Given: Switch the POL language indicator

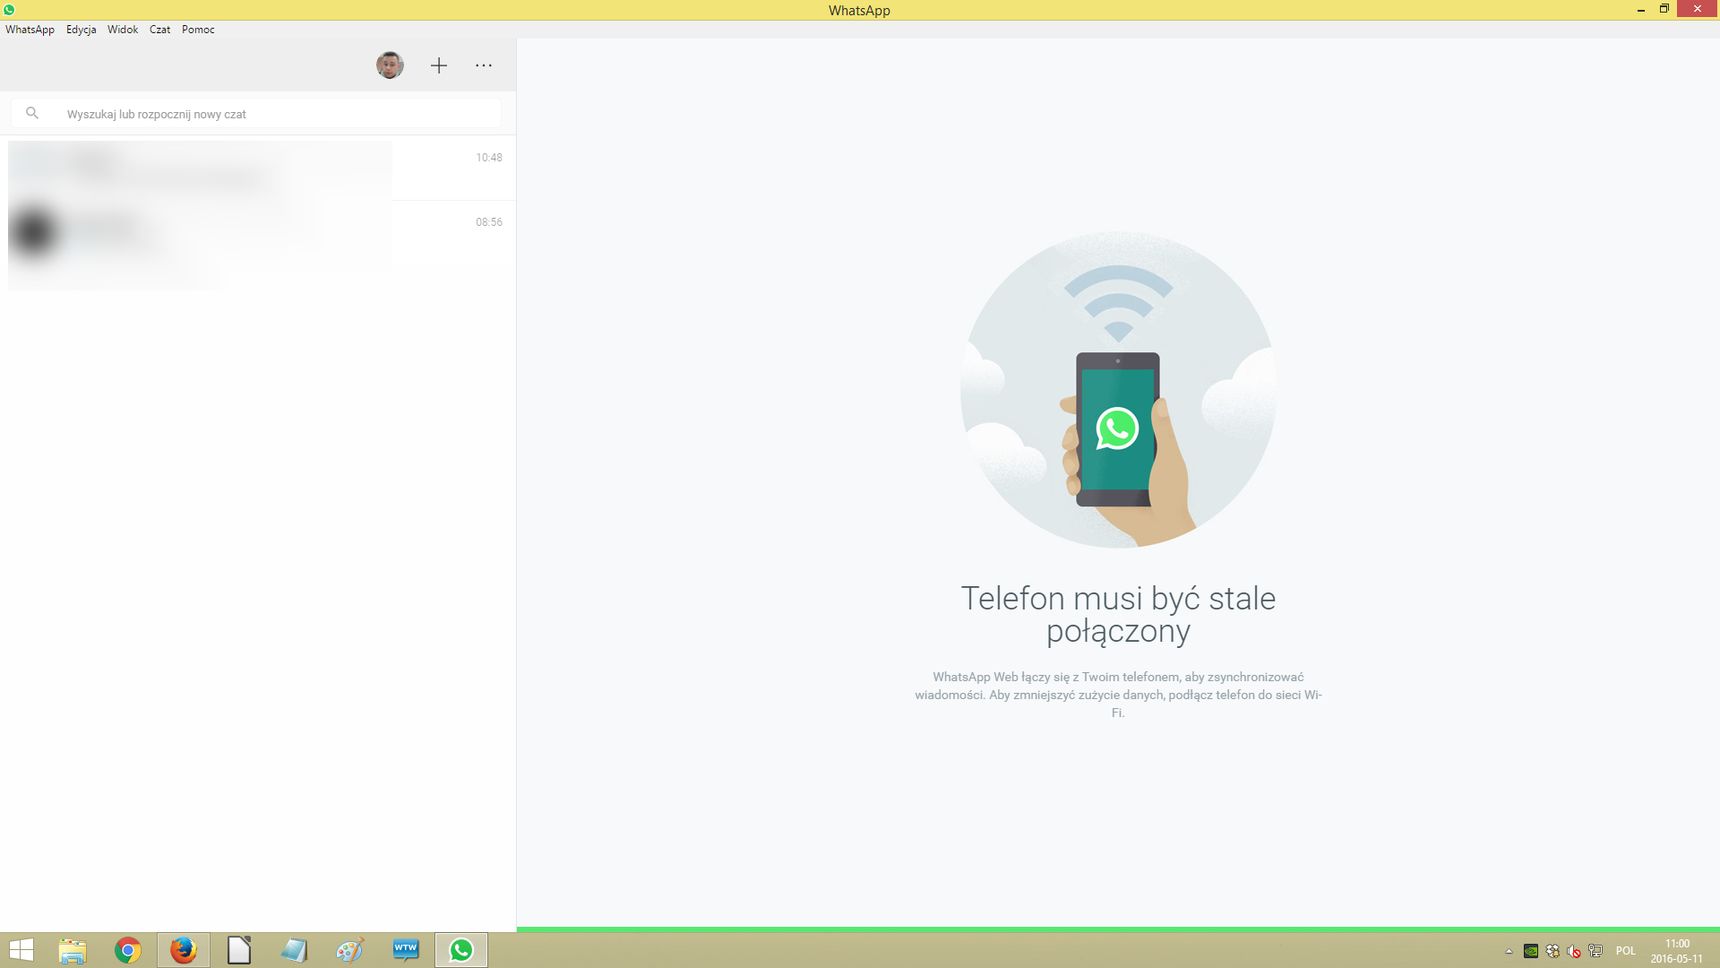Looking at the screenshot, I should coord(1626,951).
